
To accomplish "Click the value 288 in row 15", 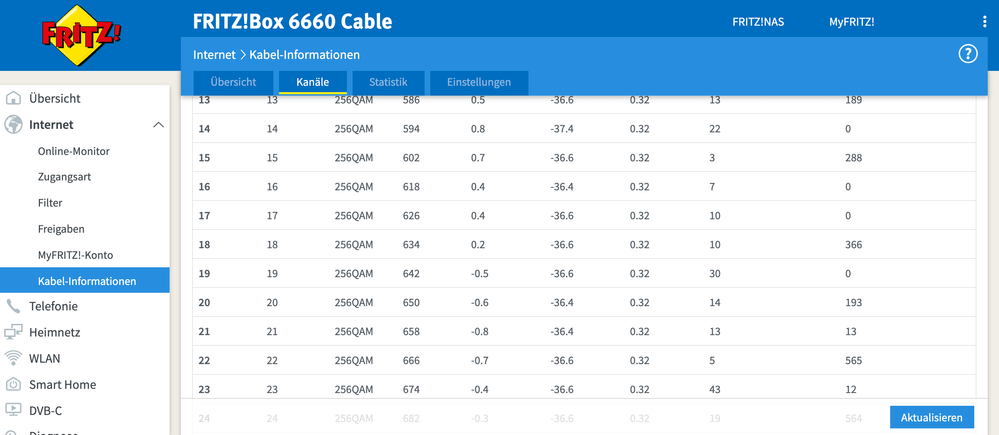I will tap(854, 158).
